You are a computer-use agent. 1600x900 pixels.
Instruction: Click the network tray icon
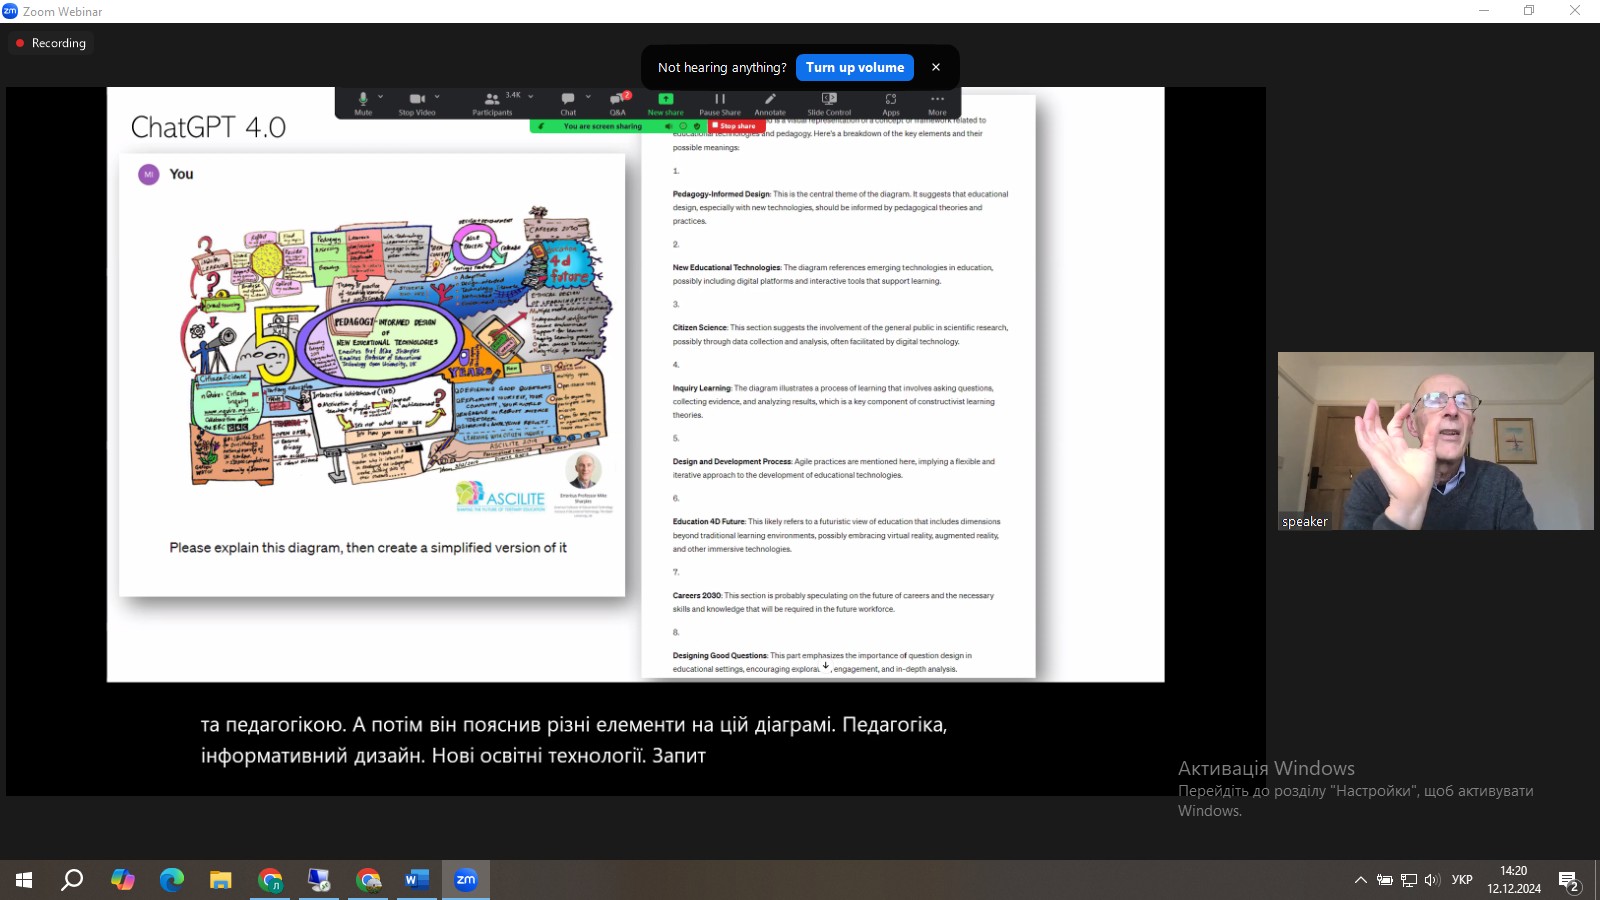click(1409, 880)
